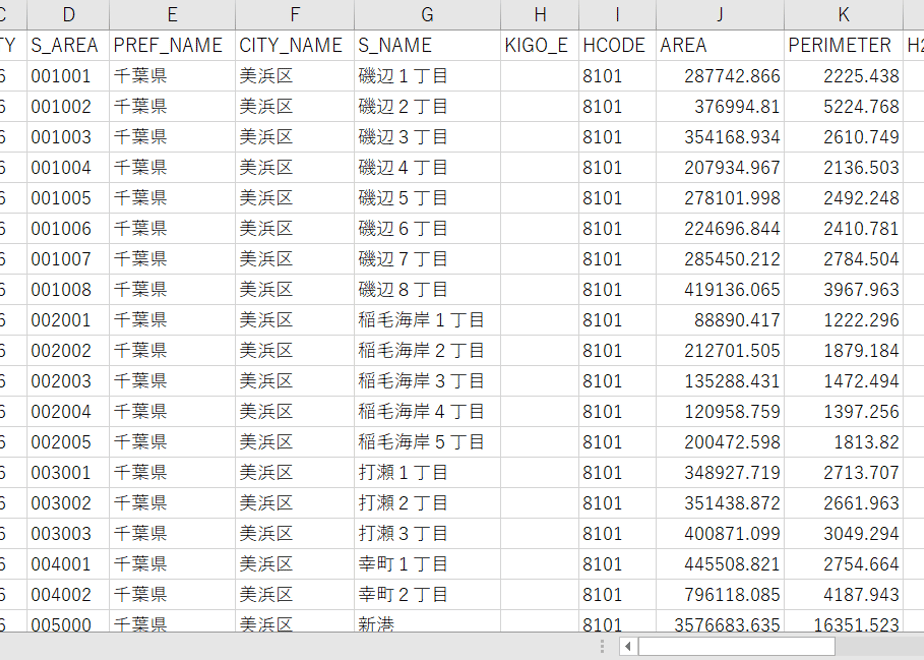924x660 pixels.
Task: Click the AREA header cell
Action: click(720, 45)
